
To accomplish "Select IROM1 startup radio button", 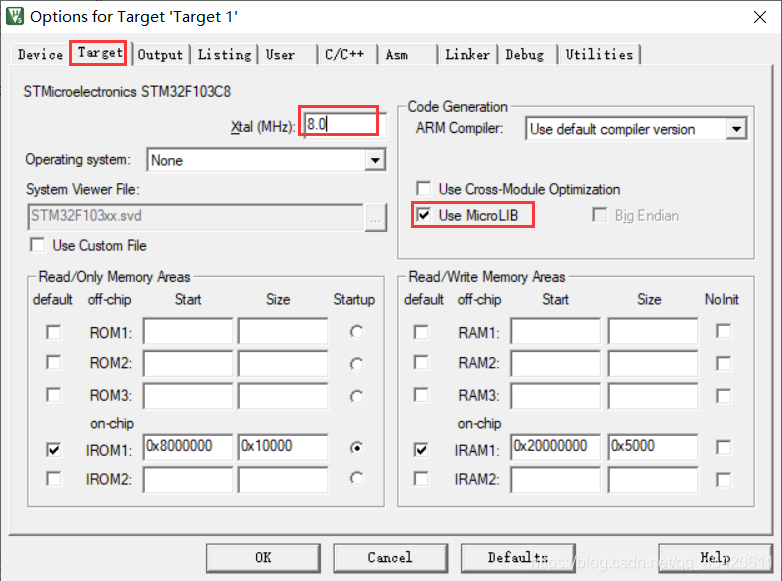I will [356, 448].
